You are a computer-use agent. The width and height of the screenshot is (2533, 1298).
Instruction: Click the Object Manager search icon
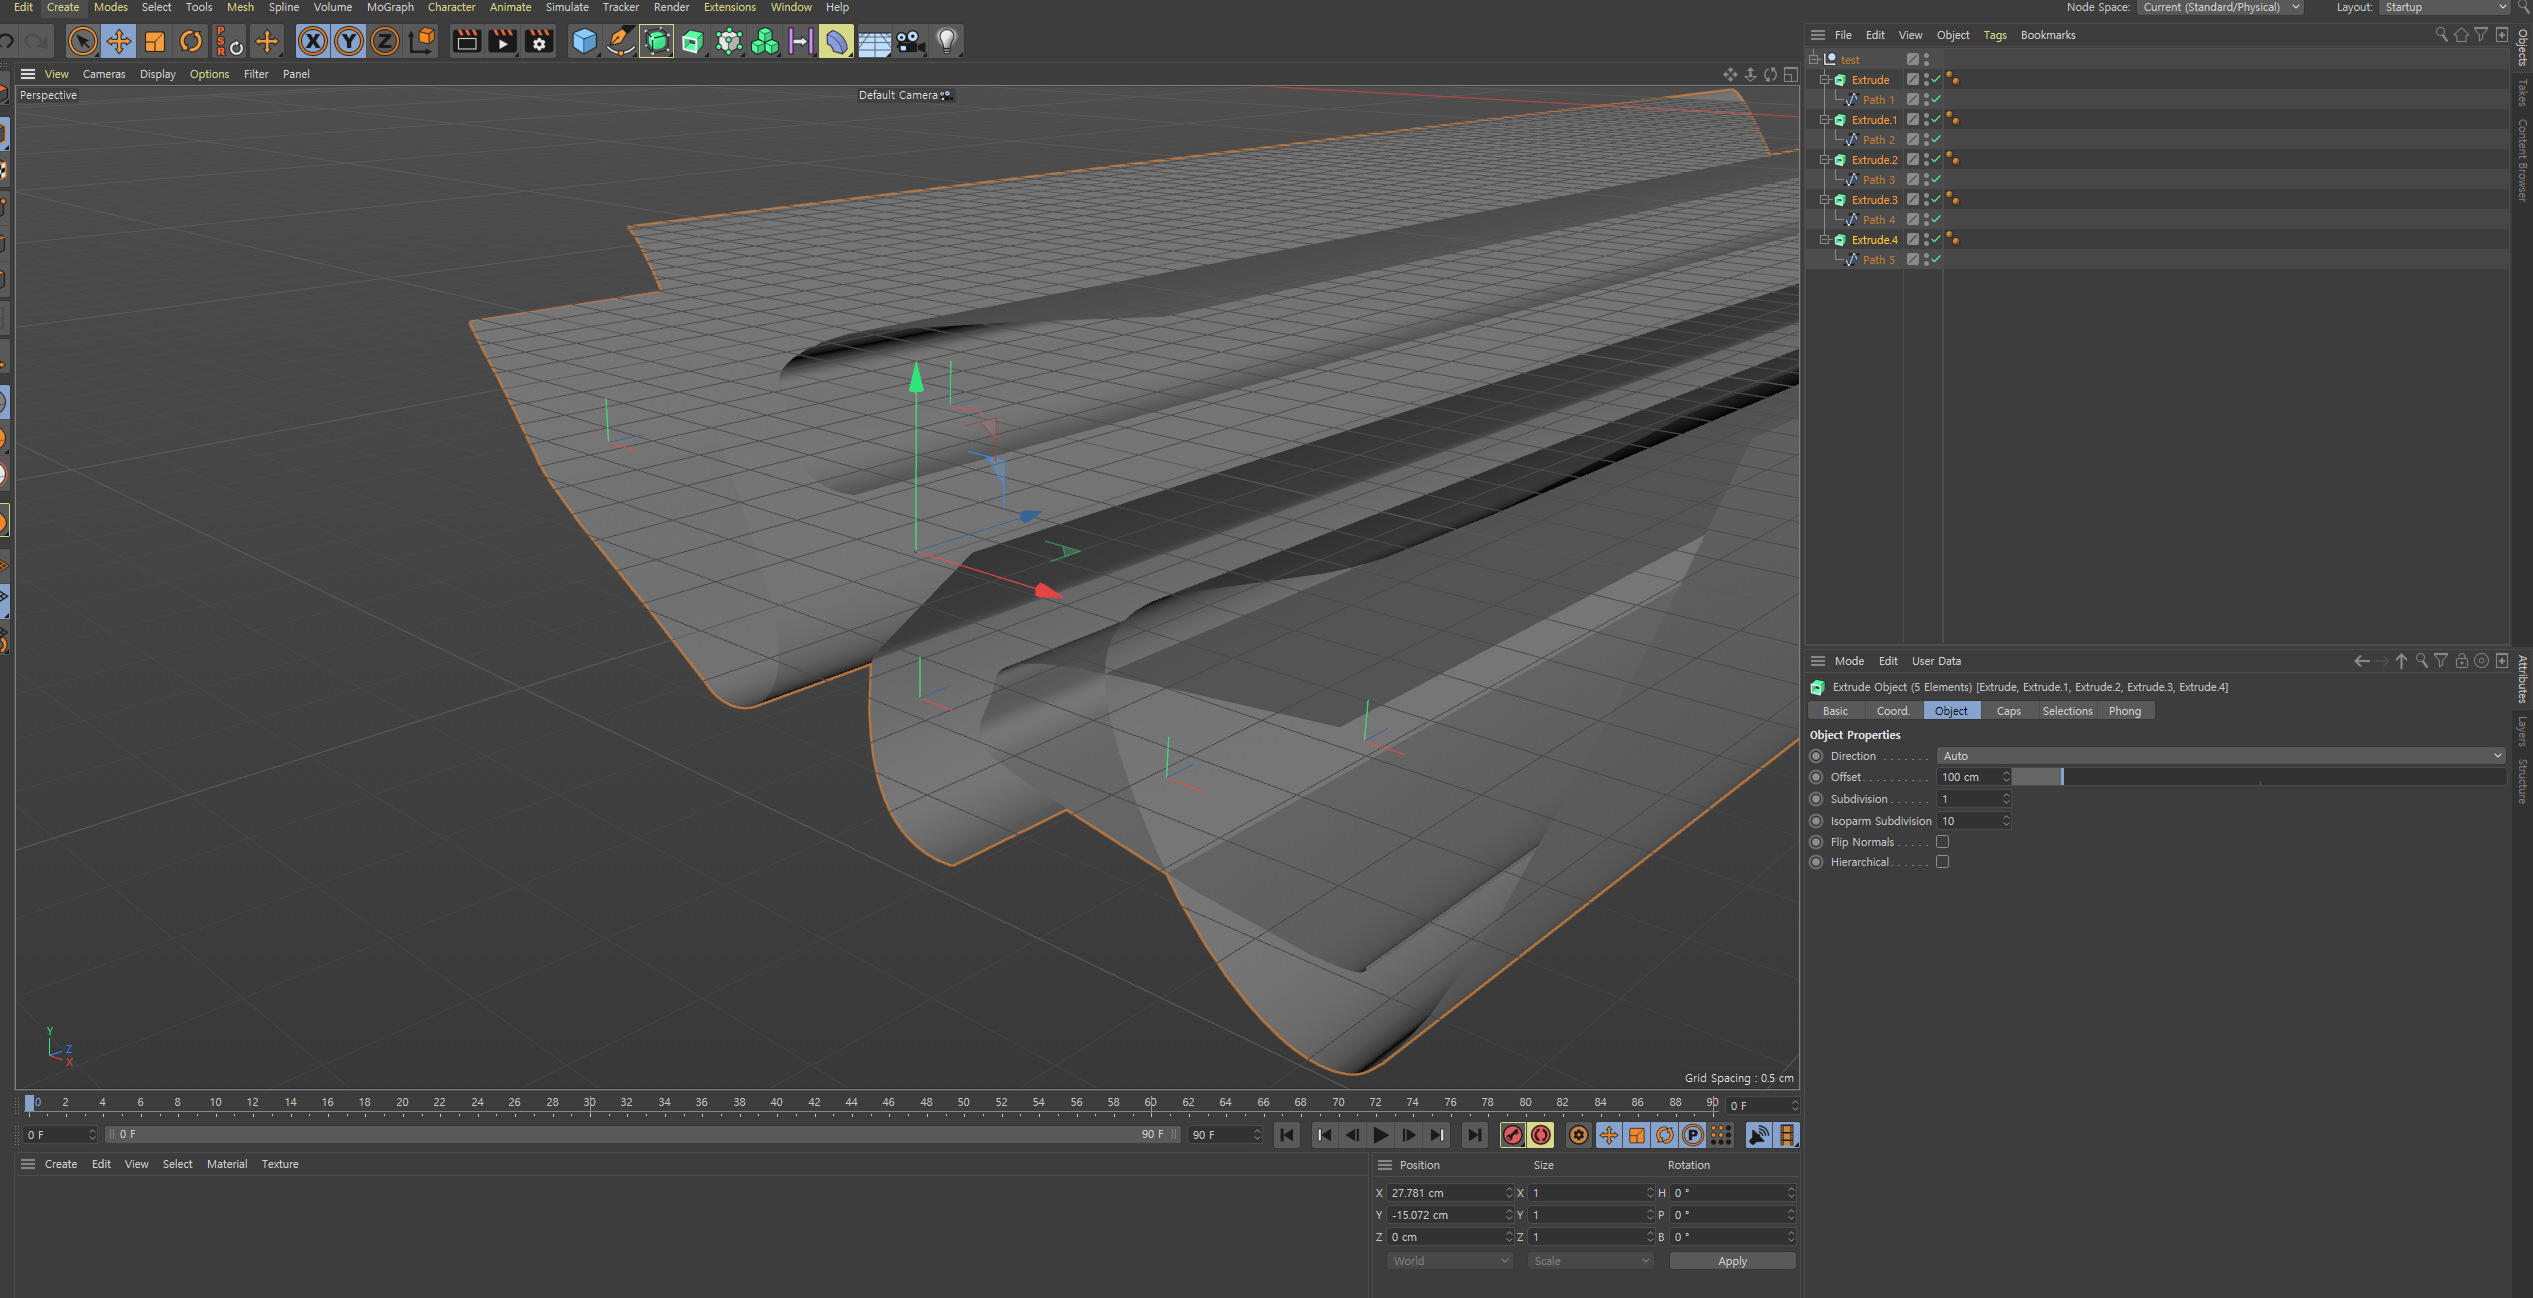point(2441,35)
